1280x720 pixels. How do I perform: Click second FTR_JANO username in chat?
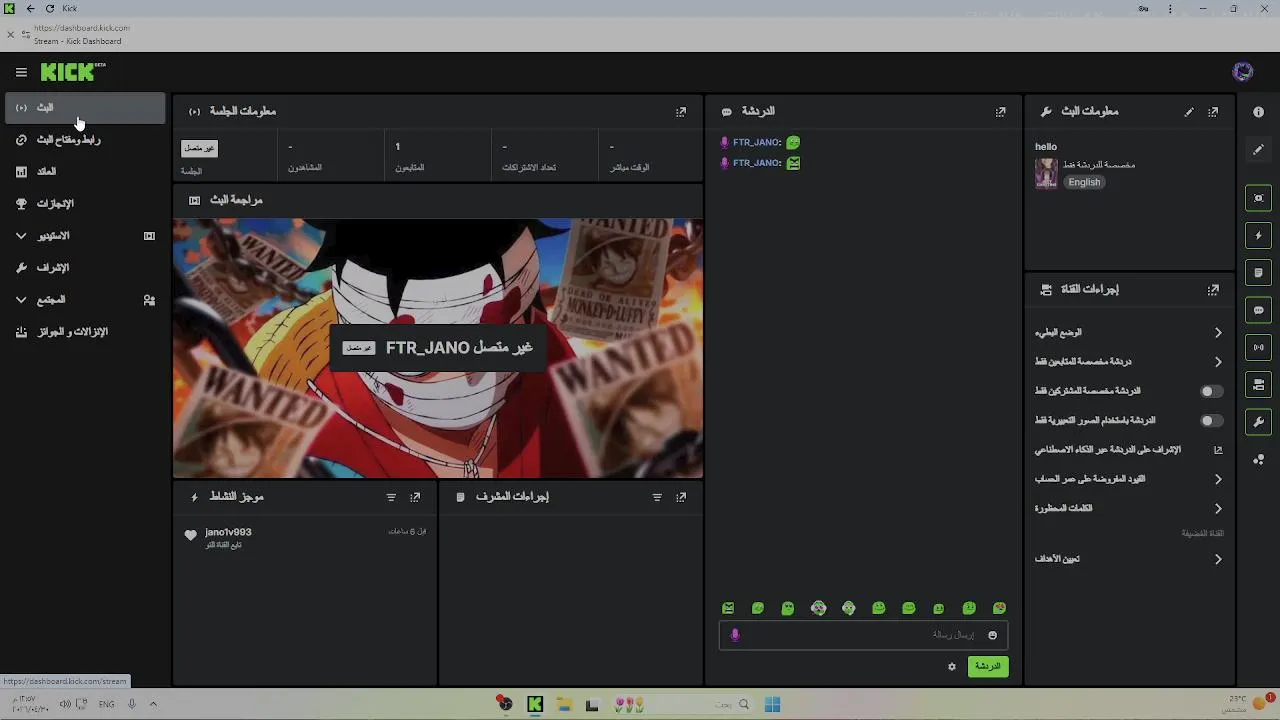tap(757, 163)
